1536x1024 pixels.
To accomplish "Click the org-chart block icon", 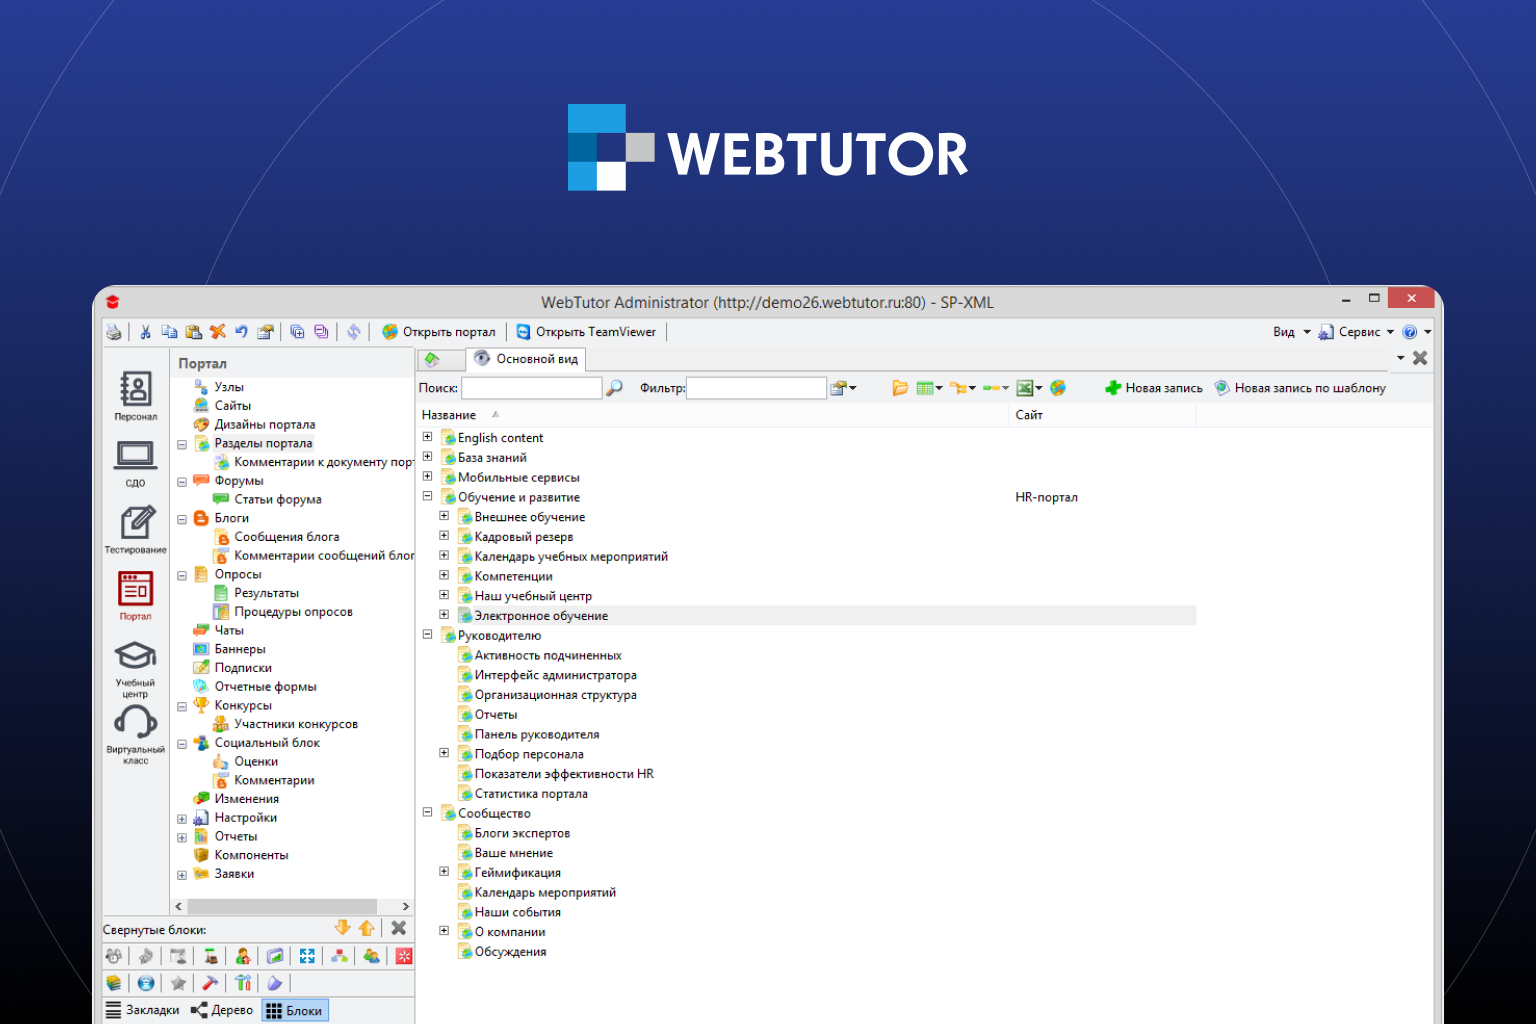I will tap(339, 956).
